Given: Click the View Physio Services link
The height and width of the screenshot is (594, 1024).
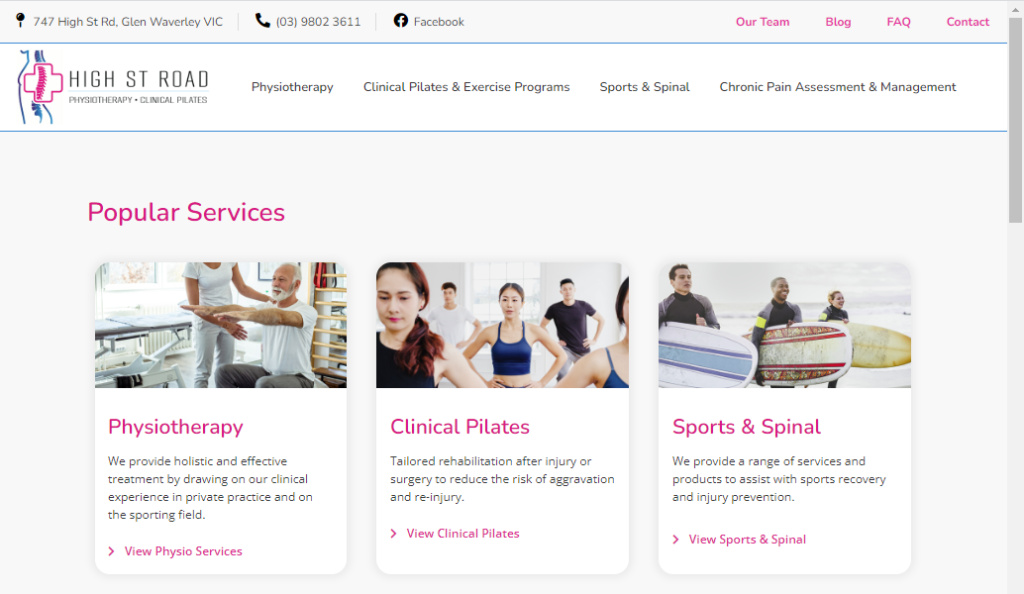Looking at the screenshot, I should pos(184,552).
